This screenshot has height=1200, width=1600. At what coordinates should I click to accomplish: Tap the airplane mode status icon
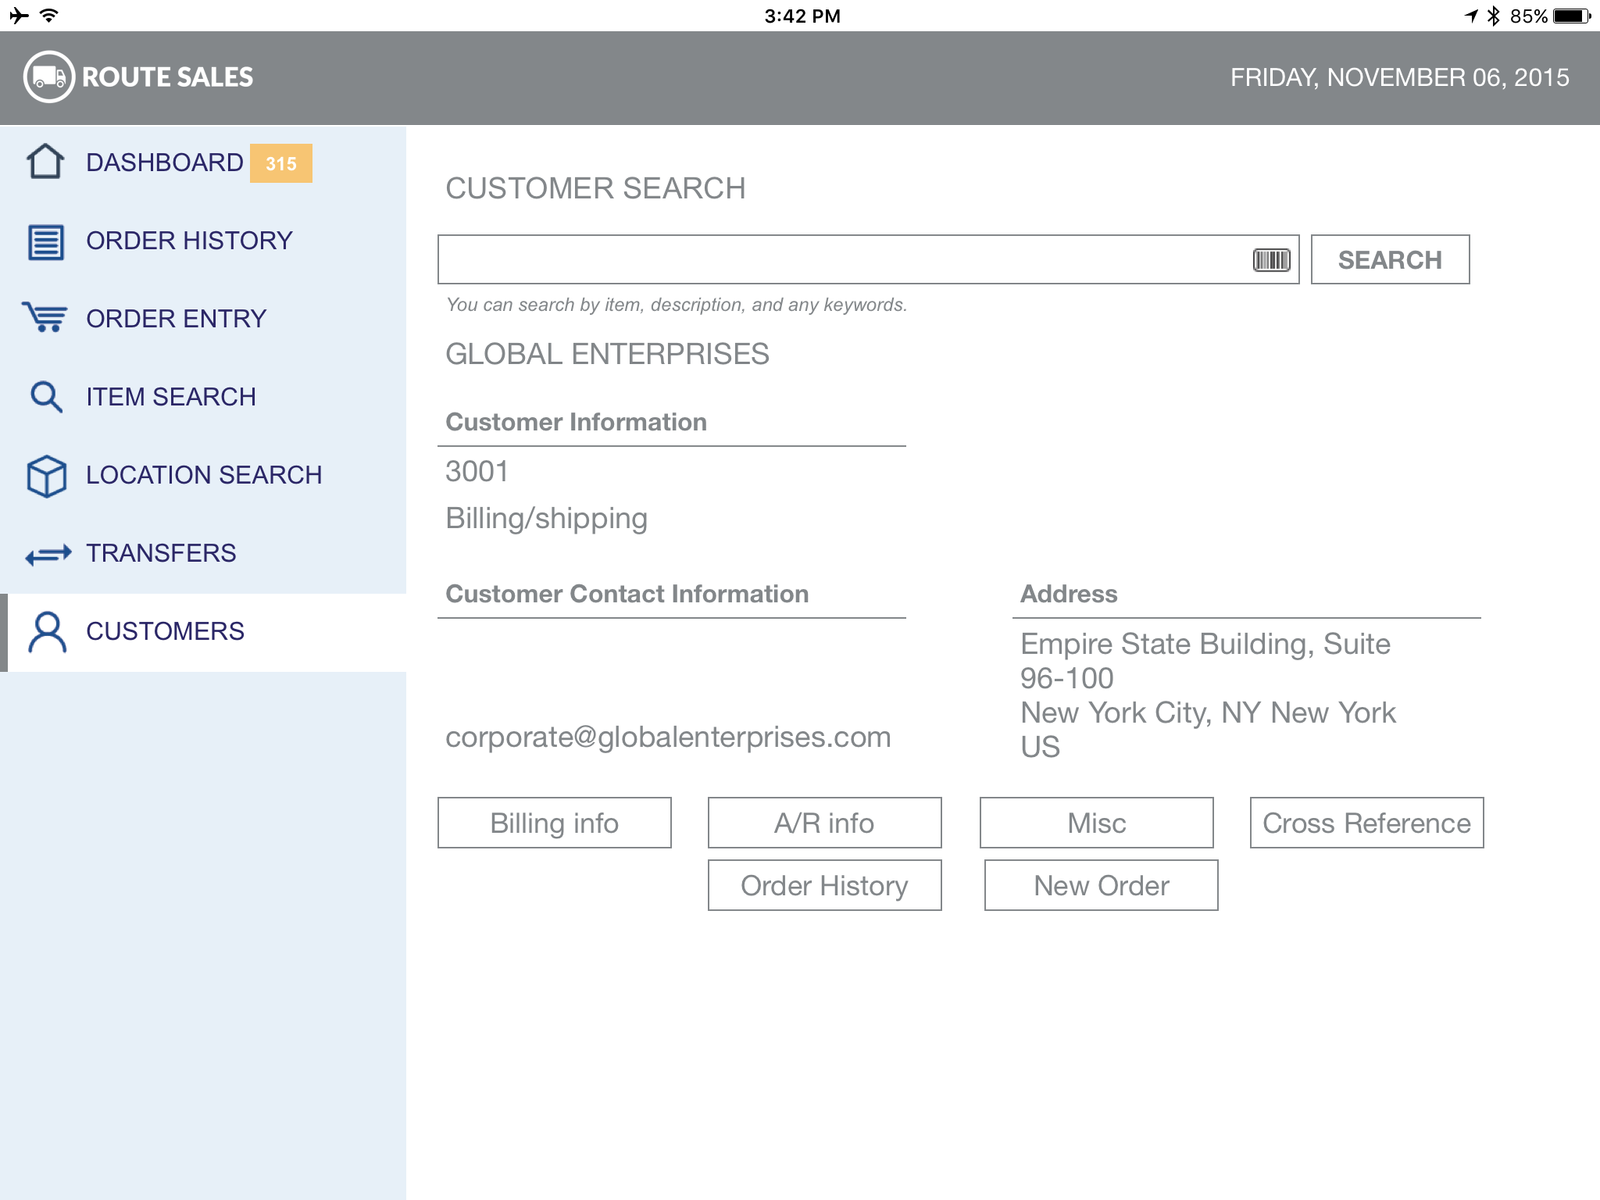[19, 15]
